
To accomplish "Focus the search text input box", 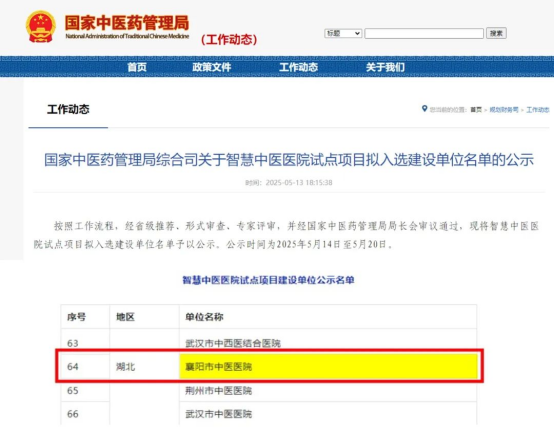I will [424, 34].
